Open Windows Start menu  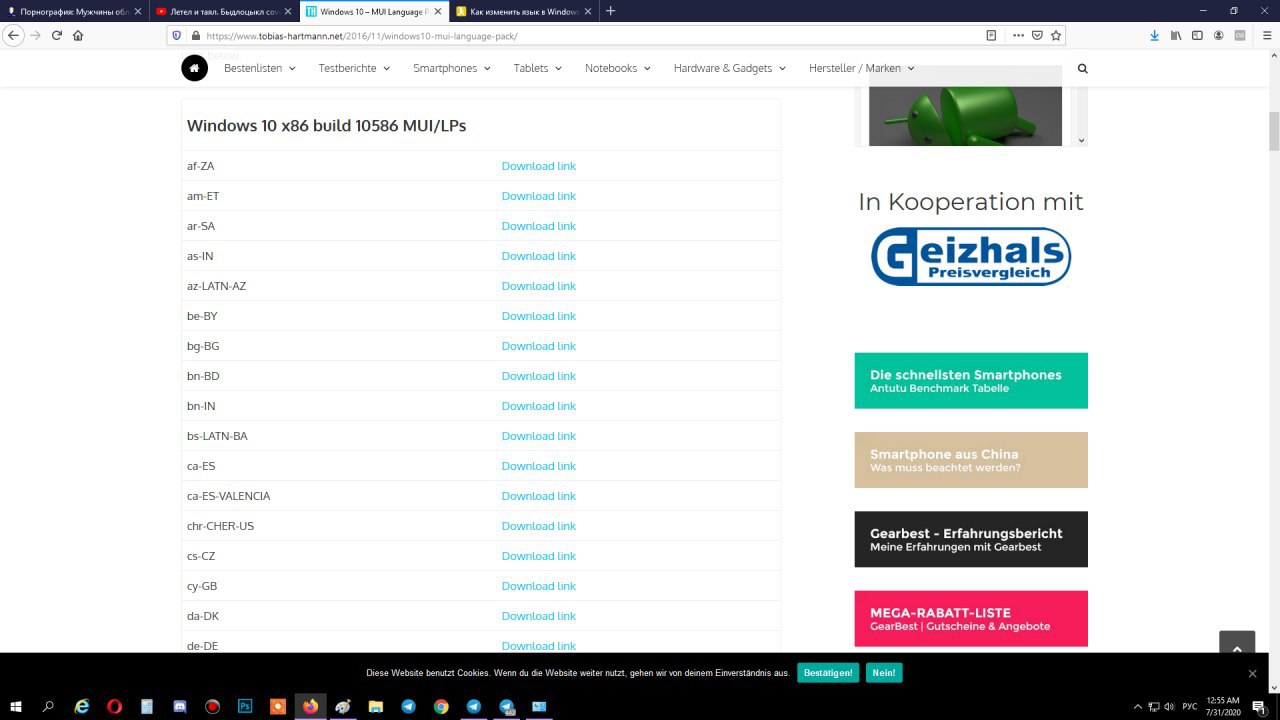(16, 706)
